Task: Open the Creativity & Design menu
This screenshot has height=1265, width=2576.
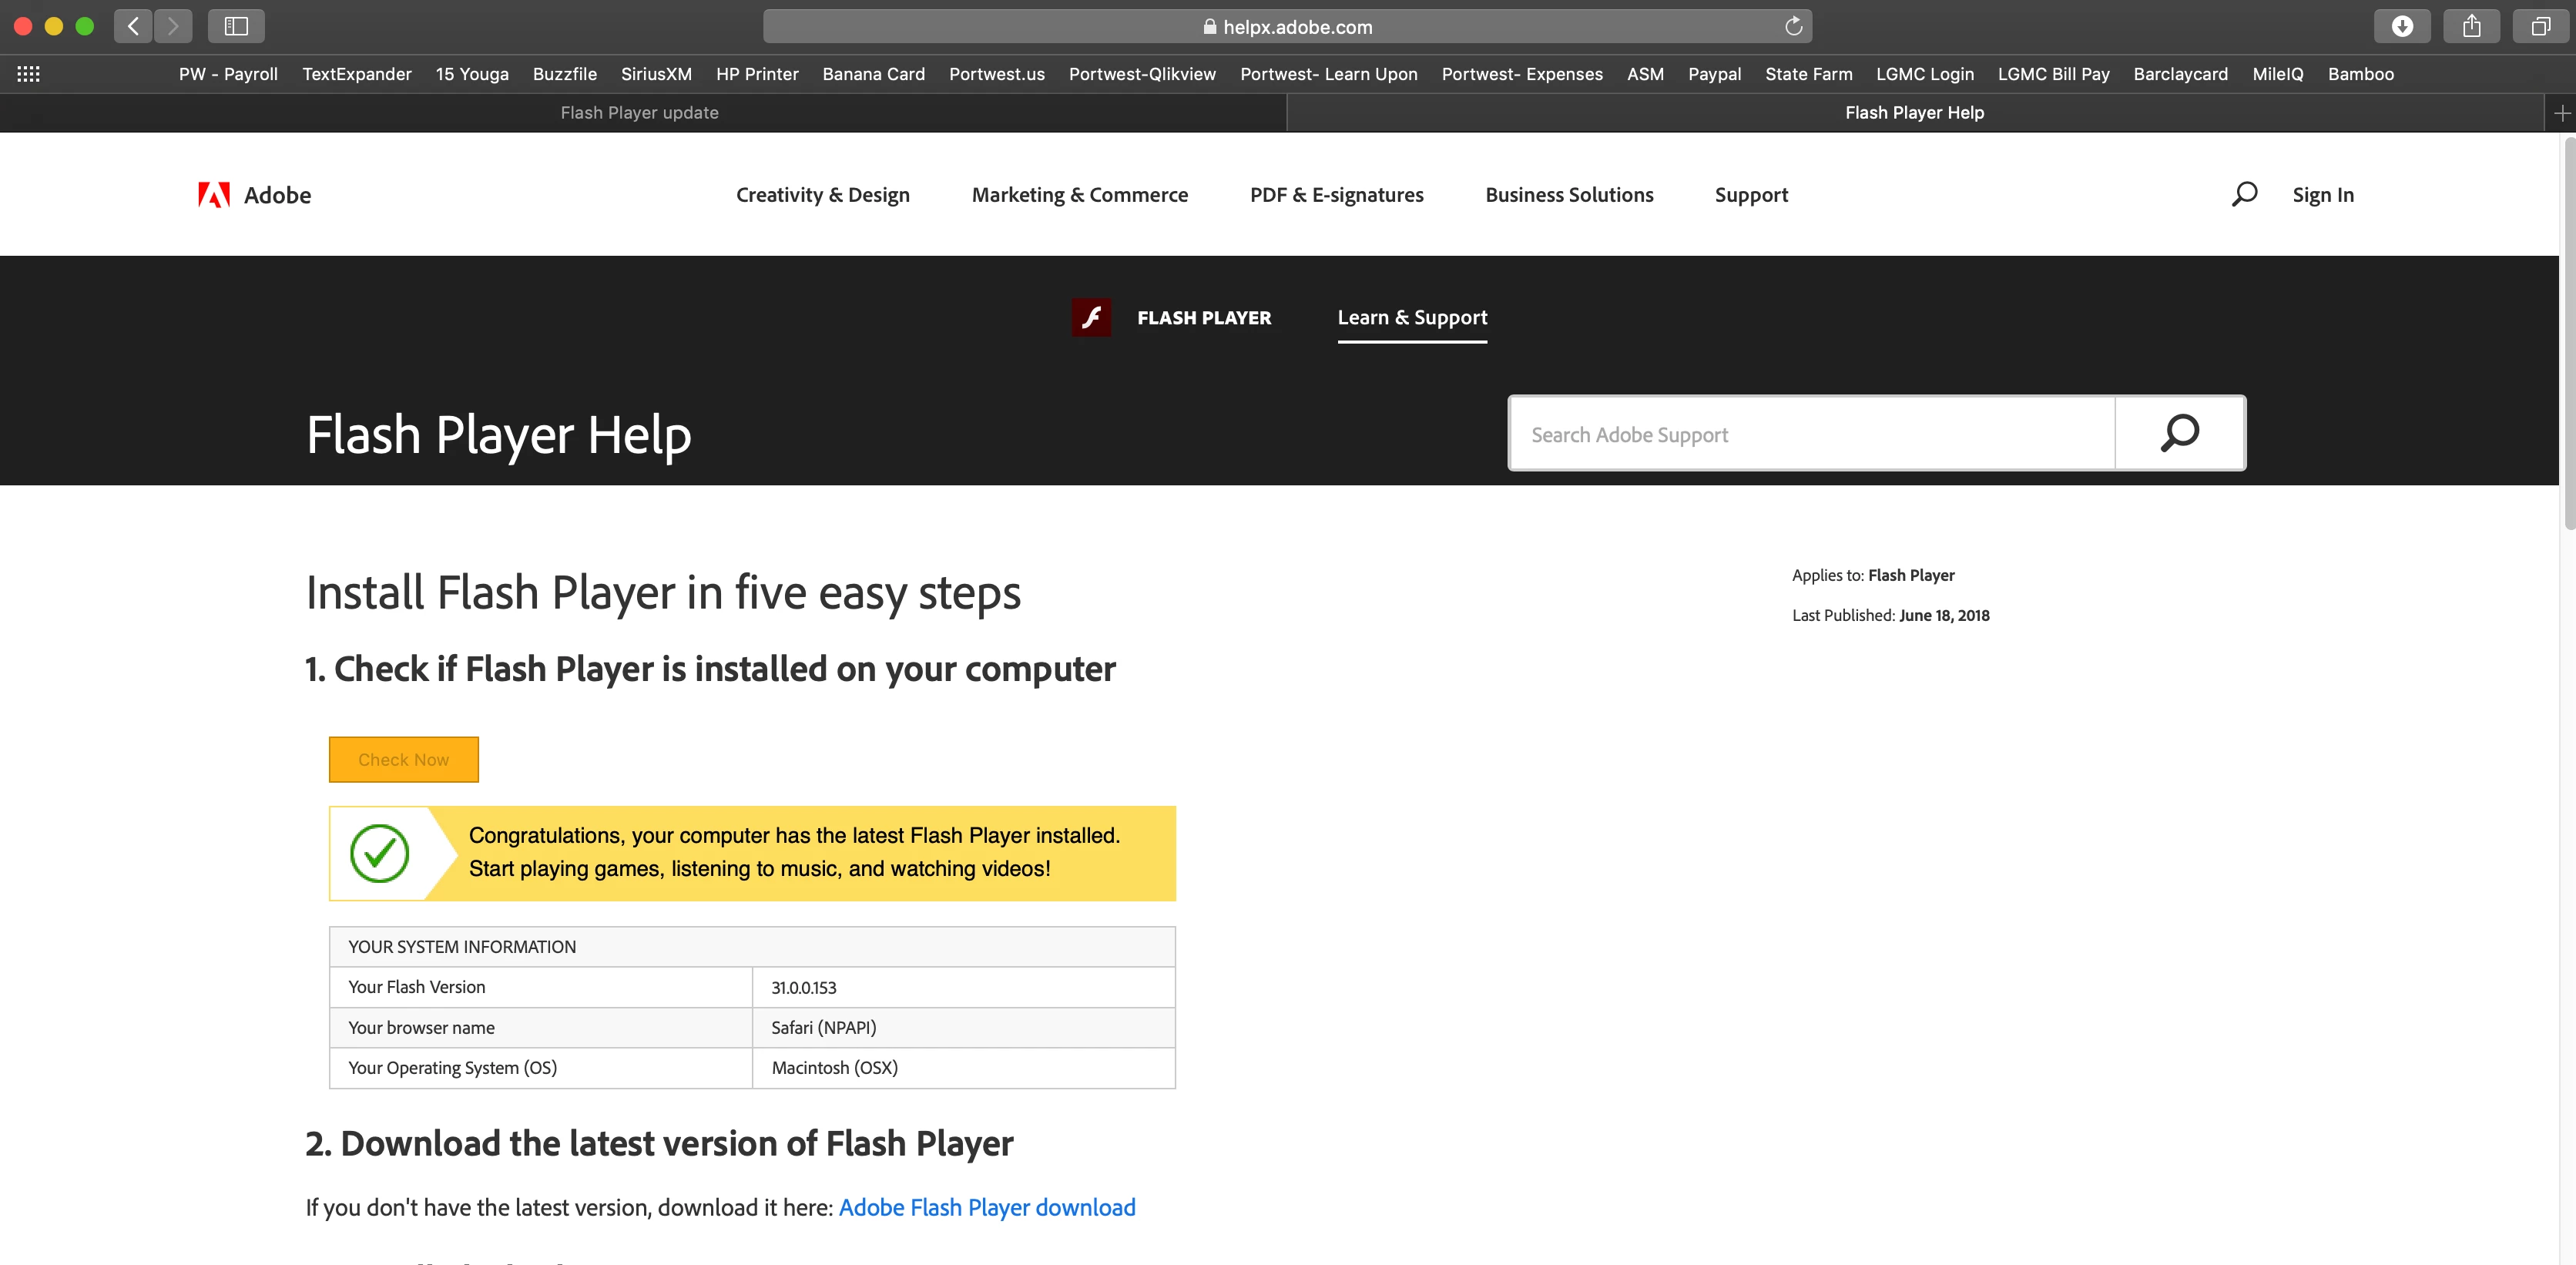Action: tap(822, 195)
